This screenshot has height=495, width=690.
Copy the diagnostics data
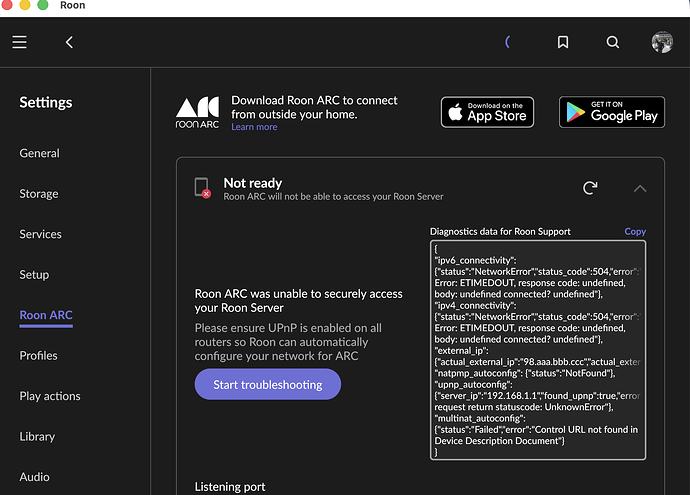pyautogui.click(x=635, y=231)
